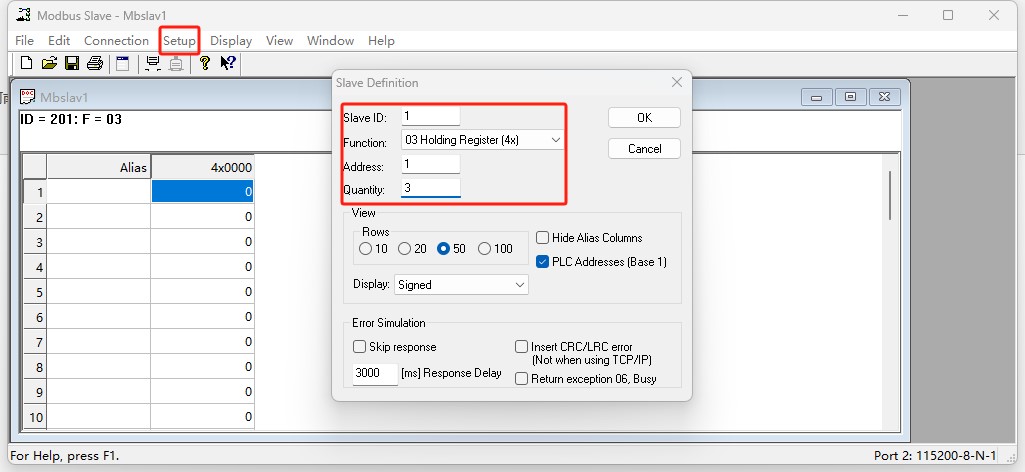Close the Slave Definition dialog
1025x472 pixels.
click(677, 82)
